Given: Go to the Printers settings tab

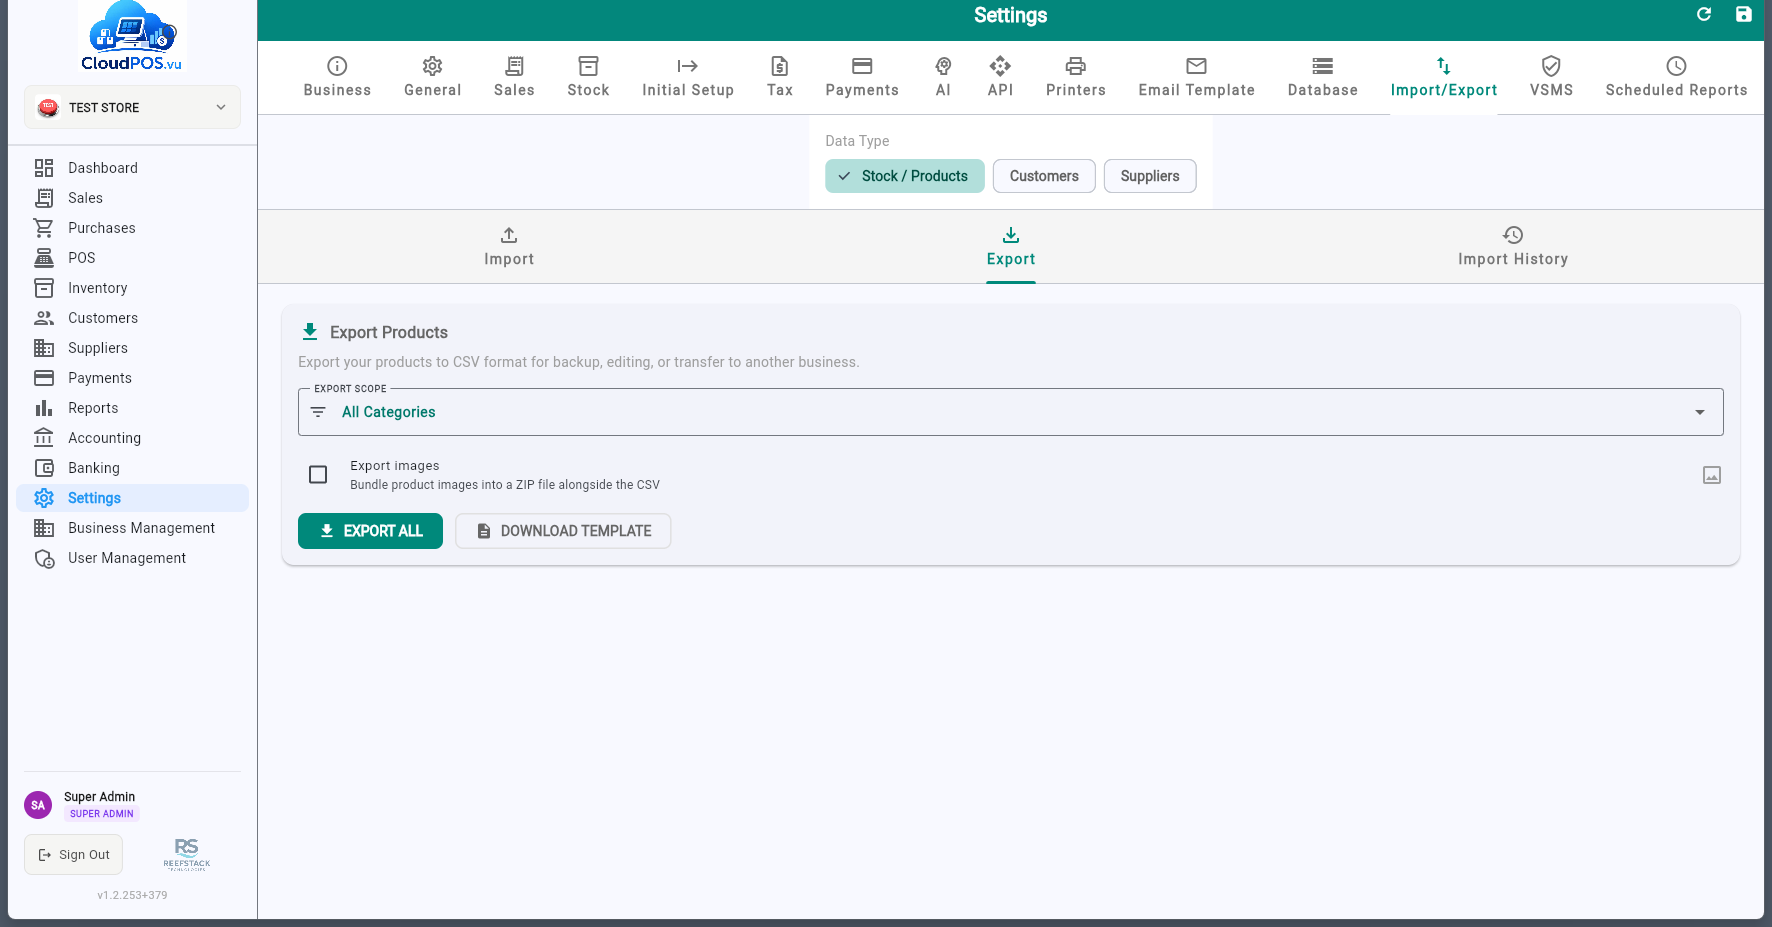Looking at the screenshot, I should (1076, 77).
